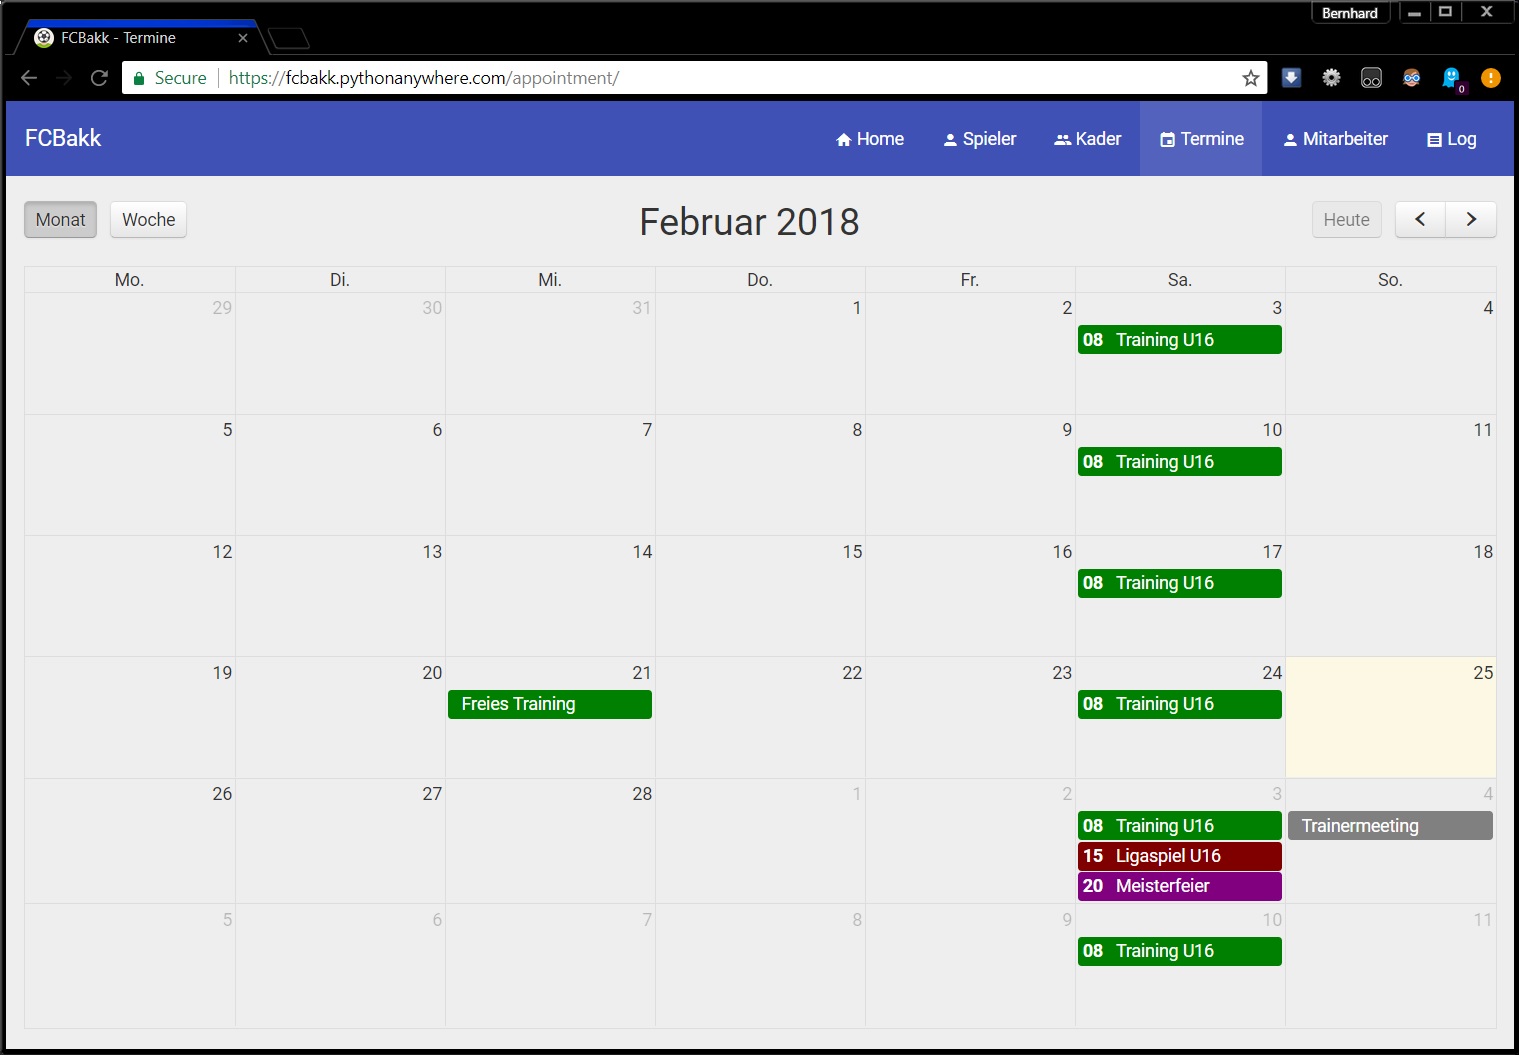Click the browser back arrow
Image resolution: width=1519 pixels, height=1055 pixels.
point(29,78)
